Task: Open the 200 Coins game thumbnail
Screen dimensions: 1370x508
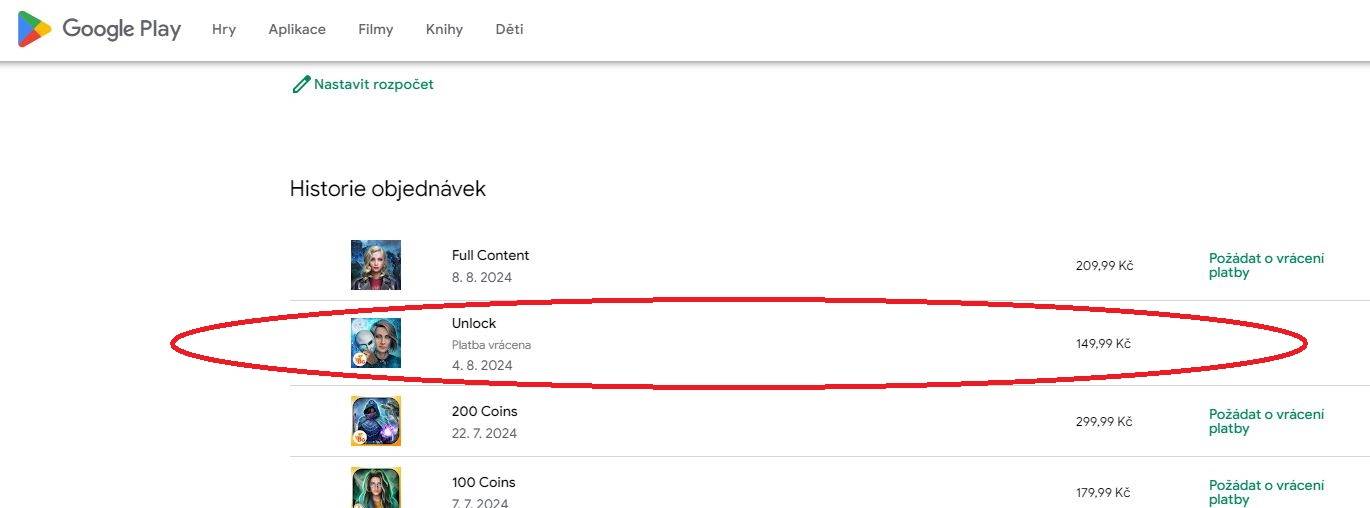Action: (376, 421)
